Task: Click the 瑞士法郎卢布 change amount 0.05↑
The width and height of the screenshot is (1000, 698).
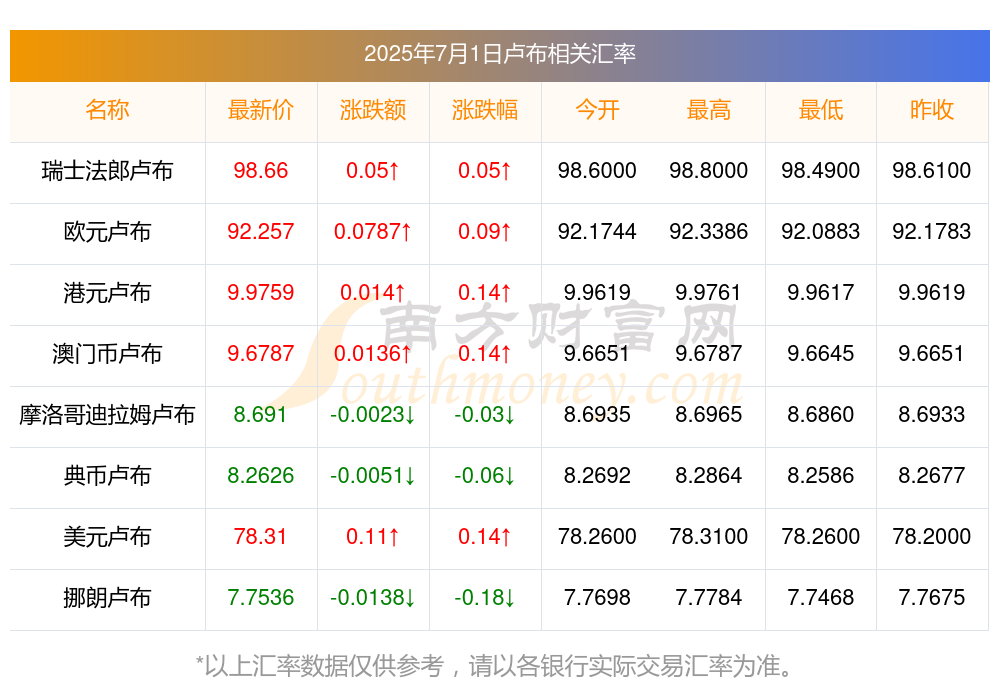Action: (372, 170)
